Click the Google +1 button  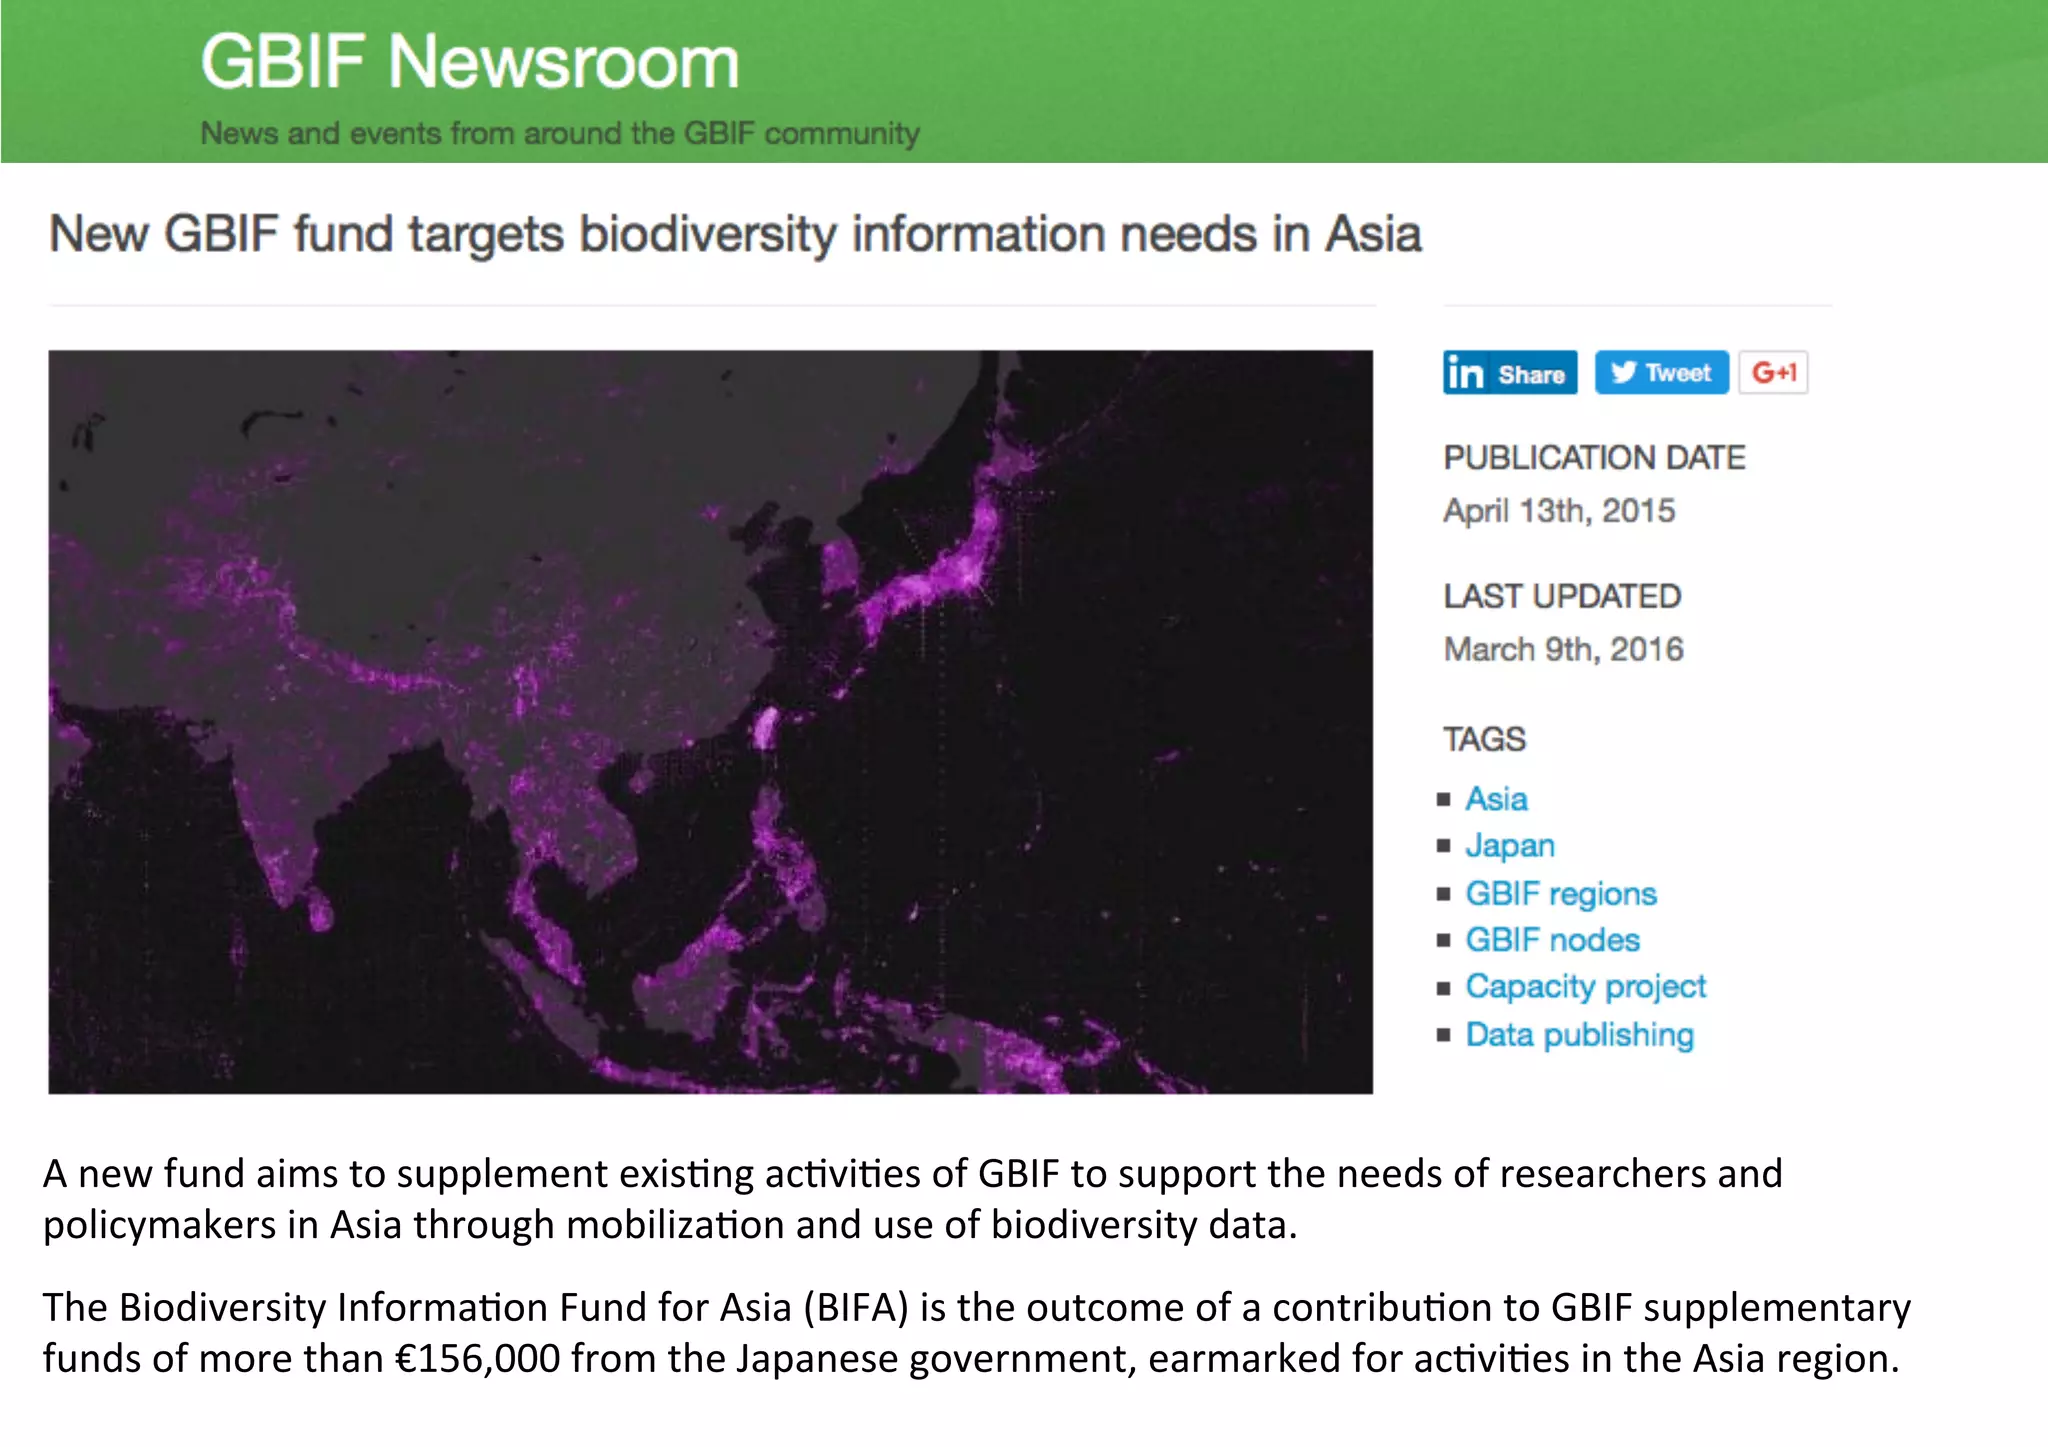pos(1773,373)
